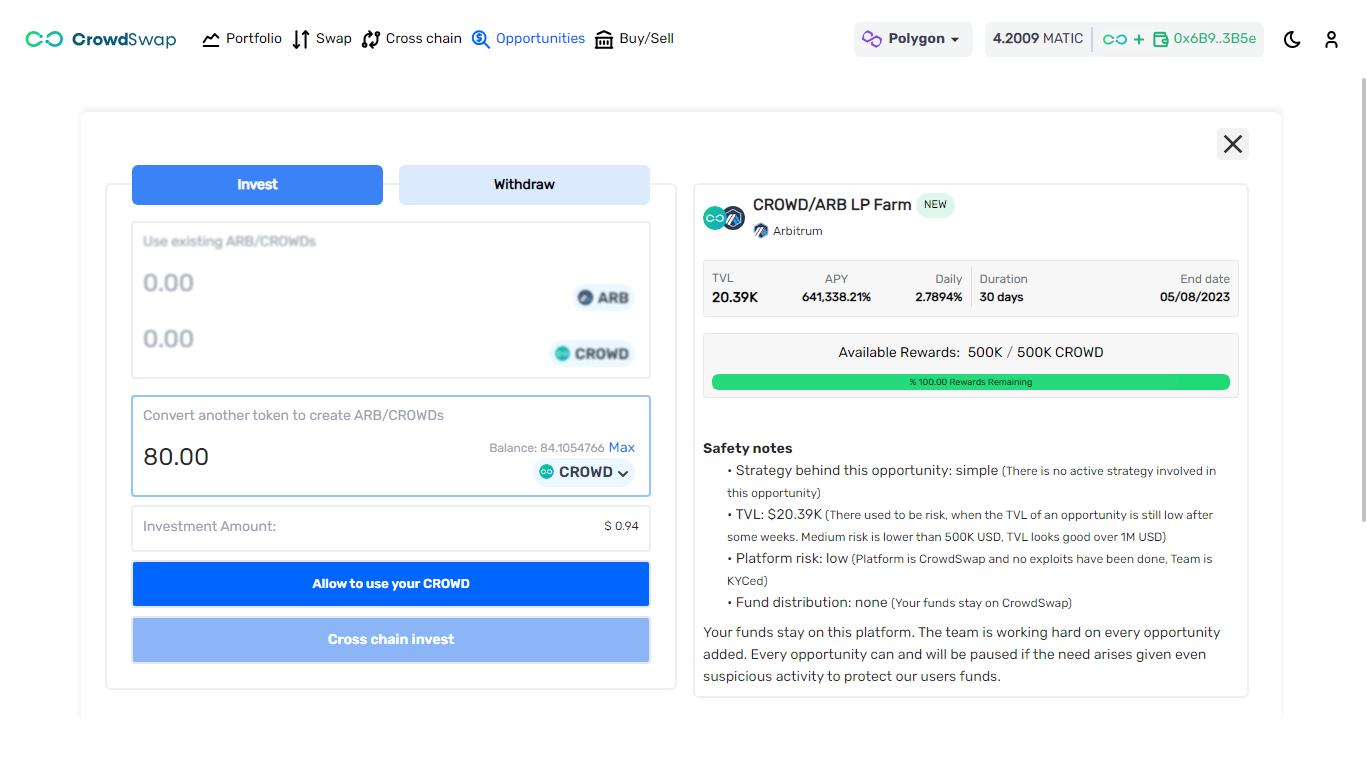This screenshot has width=1366, height=768.
Task: Open the CROWD token selector dropdown
Action: [x=585, y=472]
